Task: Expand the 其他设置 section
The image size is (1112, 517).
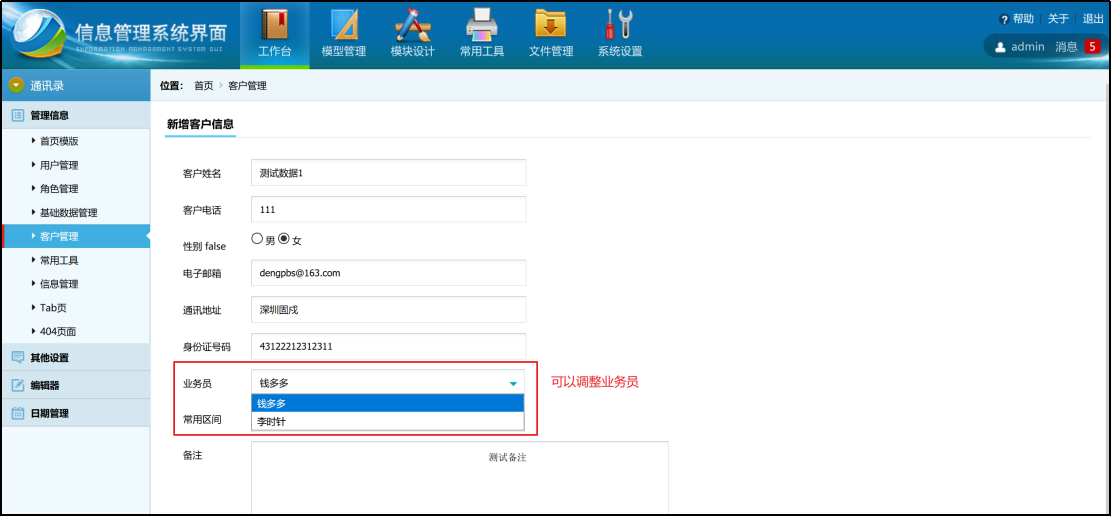Action: 75,357
